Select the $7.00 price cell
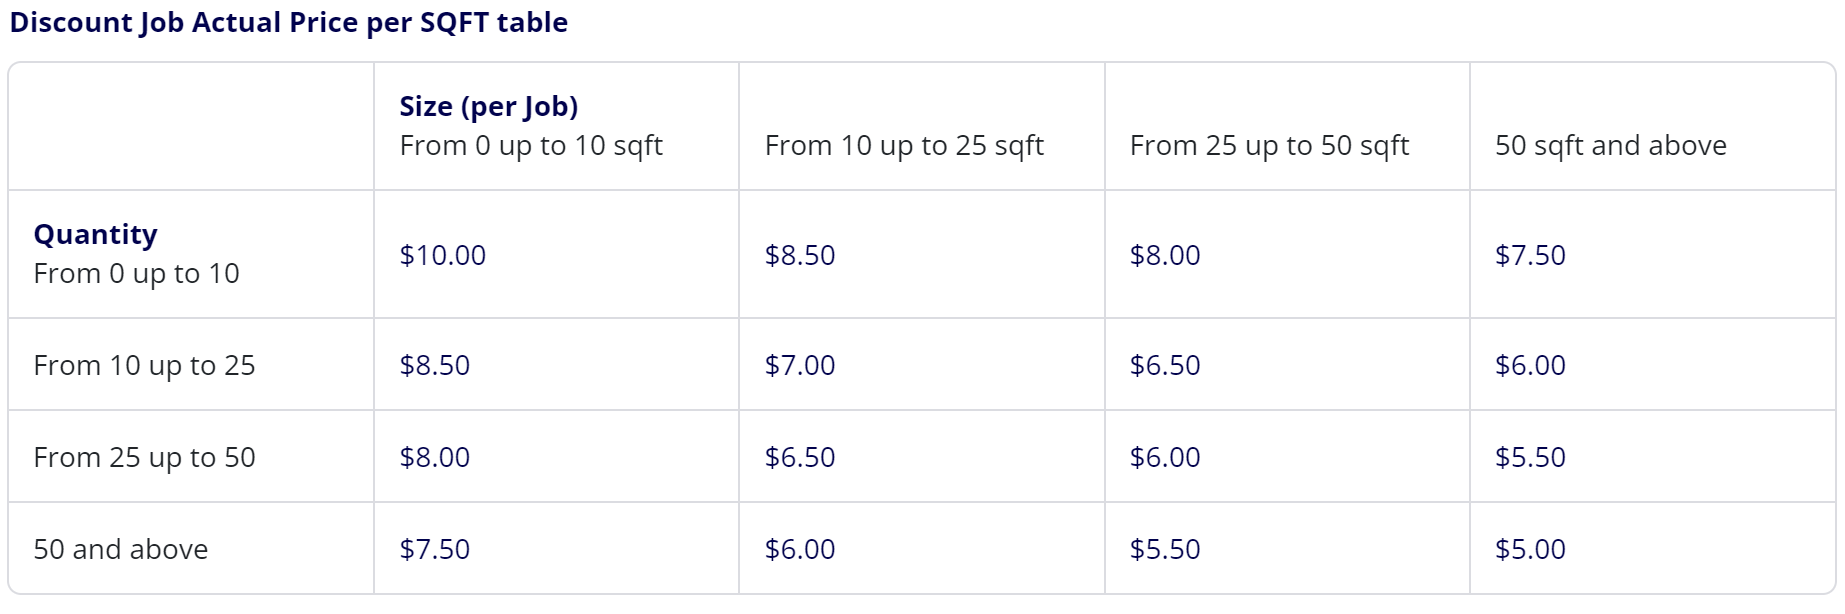The width and height of the screenshot is (1845, 614). coord(800,365)
